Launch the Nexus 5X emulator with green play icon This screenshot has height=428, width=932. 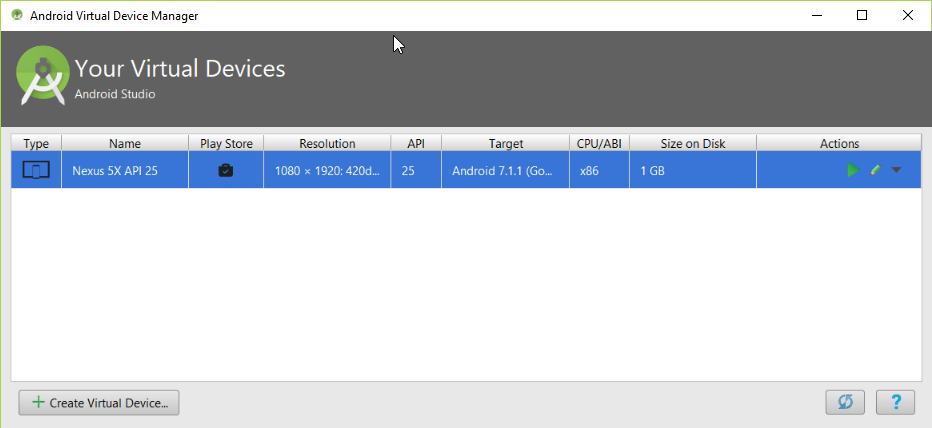tap(852, 171)
